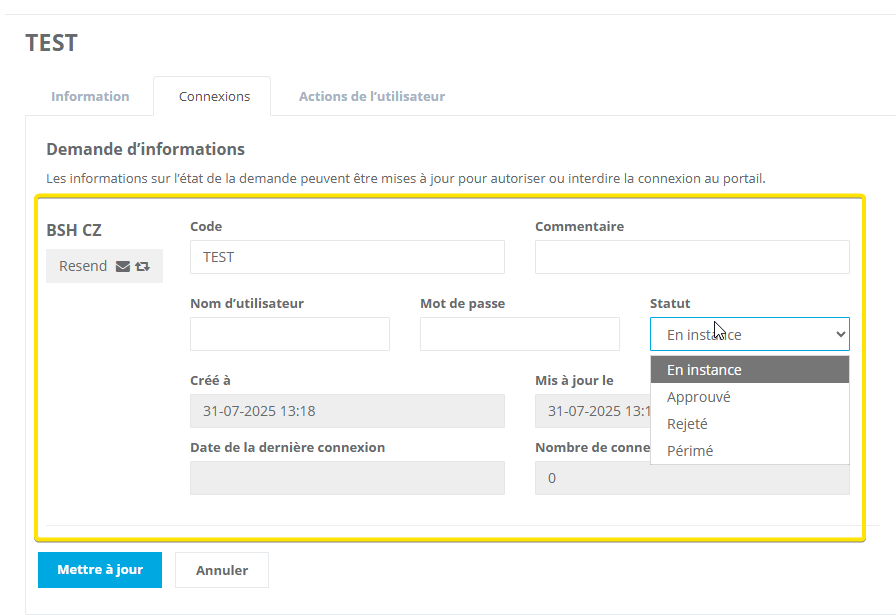This screenshot has height=615, width=896.
Task: Click into the Commentaire text field
Action: pyautogui.click(x=691, y=257)
